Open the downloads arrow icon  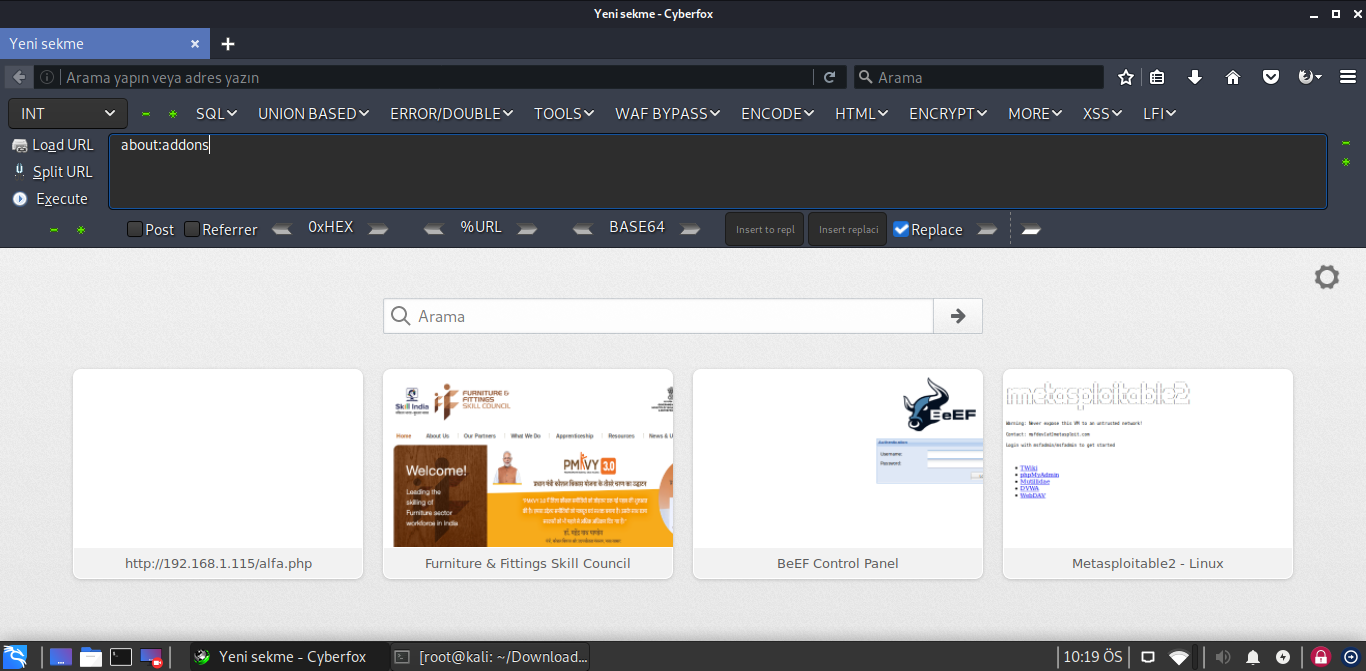[x=1195, y=77]
